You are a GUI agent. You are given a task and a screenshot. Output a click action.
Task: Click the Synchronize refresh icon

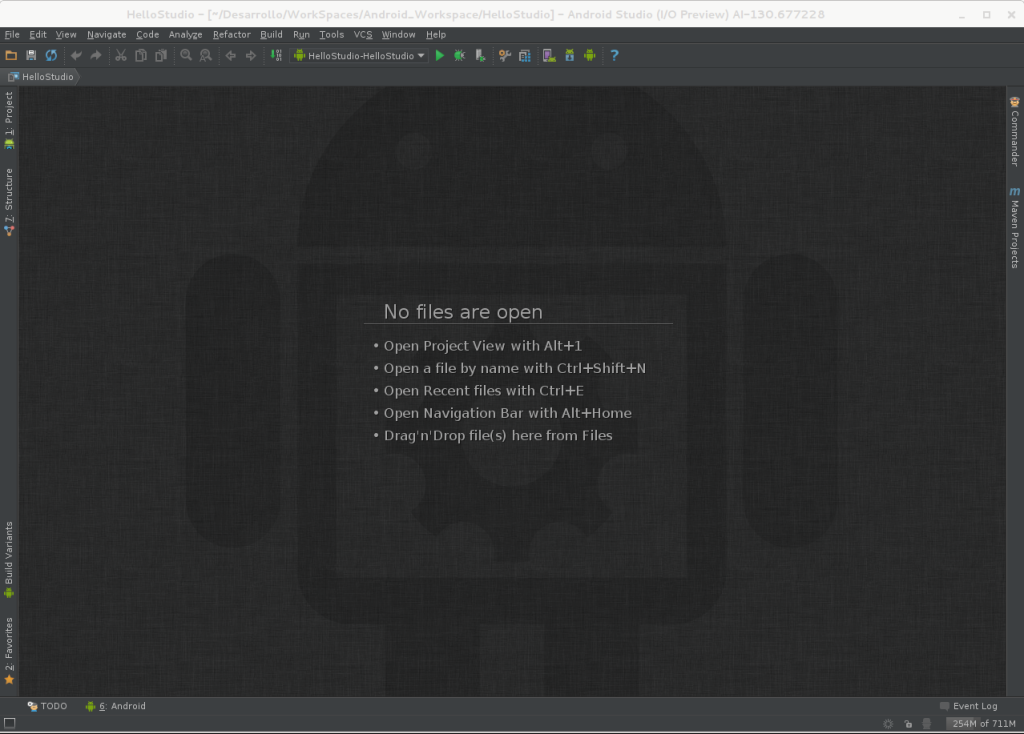[51, 56]
